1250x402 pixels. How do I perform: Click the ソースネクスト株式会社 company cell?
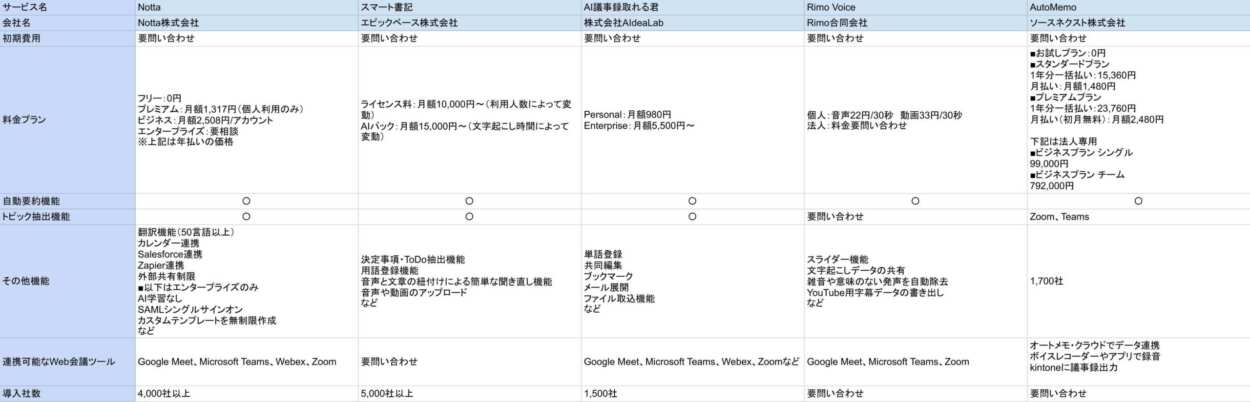click(x=1077, y=22)
